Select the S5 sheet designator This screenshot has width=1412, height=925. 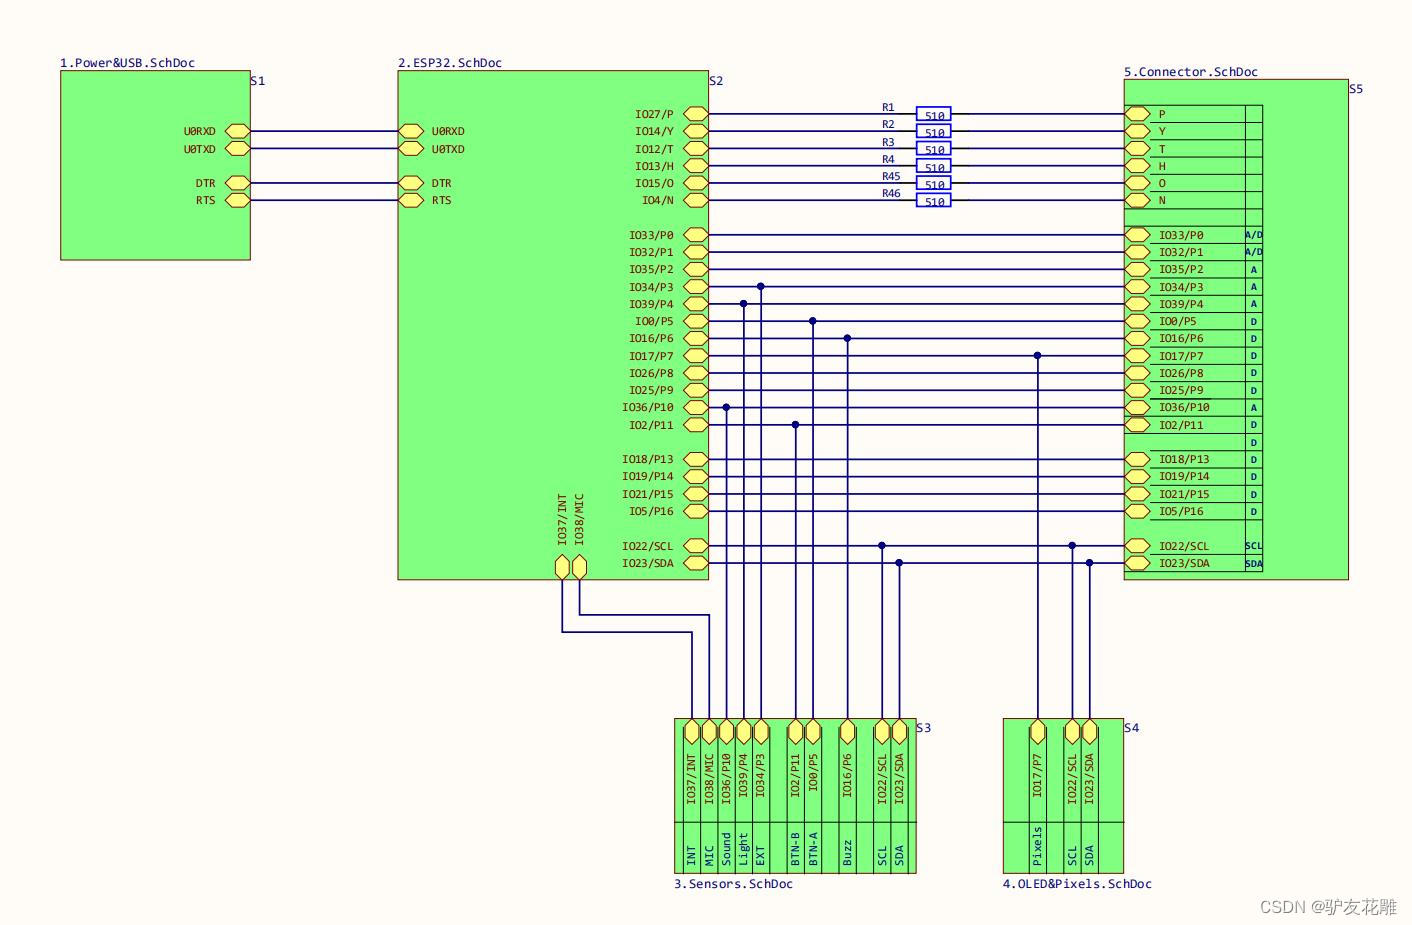tap(1356, 89)
